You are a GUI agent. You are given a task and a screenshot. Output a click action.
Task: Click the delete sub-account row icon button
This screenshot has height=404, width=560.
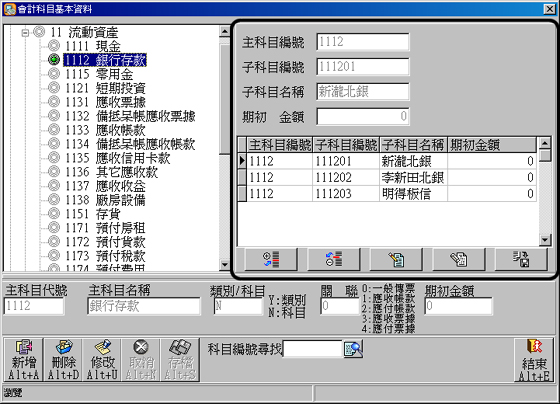tap(334, 259)
